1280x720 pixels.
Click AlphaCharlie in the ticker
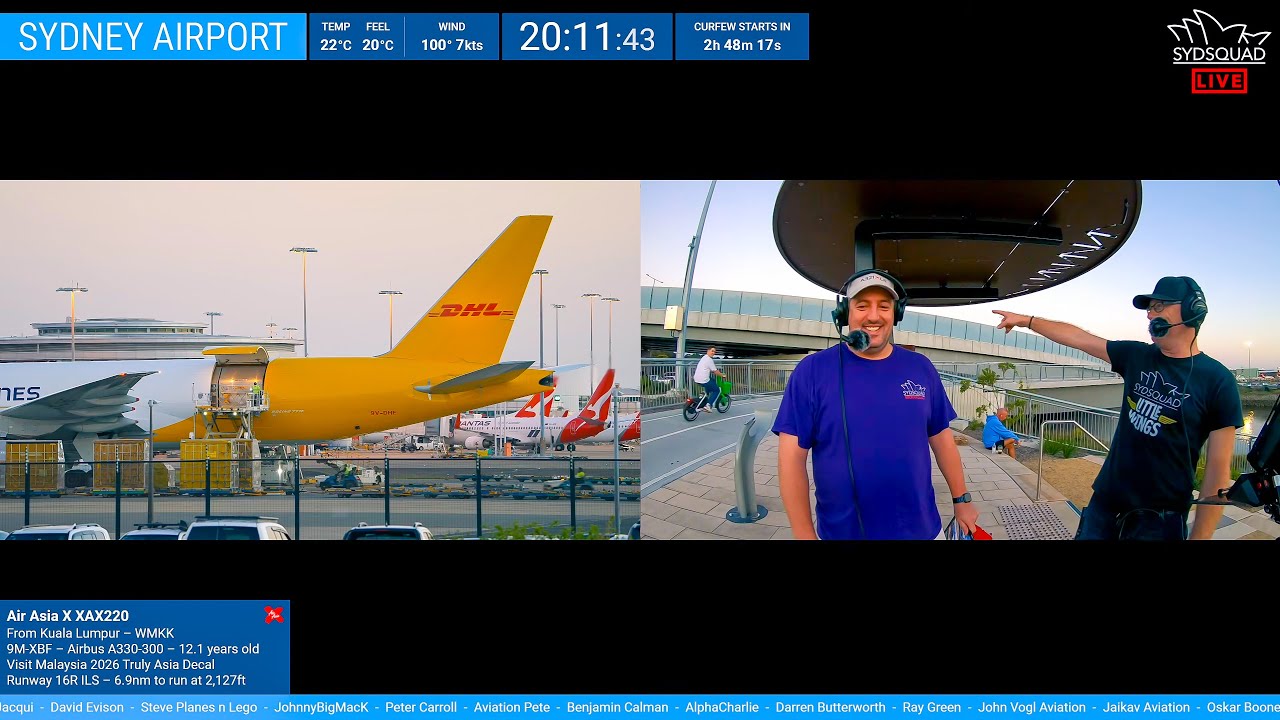[x=722, y=707]
